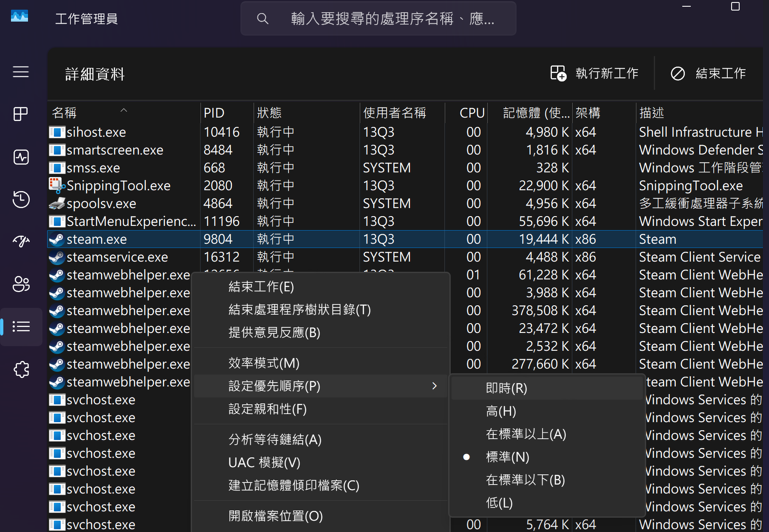Expand 設定優先順序(P) submenu arrow
Viewport: 769px width, 532px height.
434,386
